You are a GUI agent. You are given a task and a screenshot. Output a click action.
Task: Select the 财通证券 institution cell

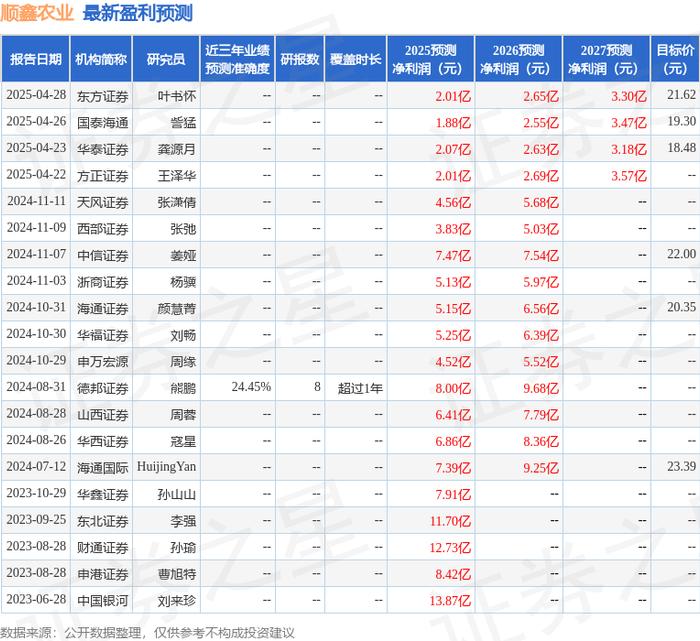click(103, 548)
